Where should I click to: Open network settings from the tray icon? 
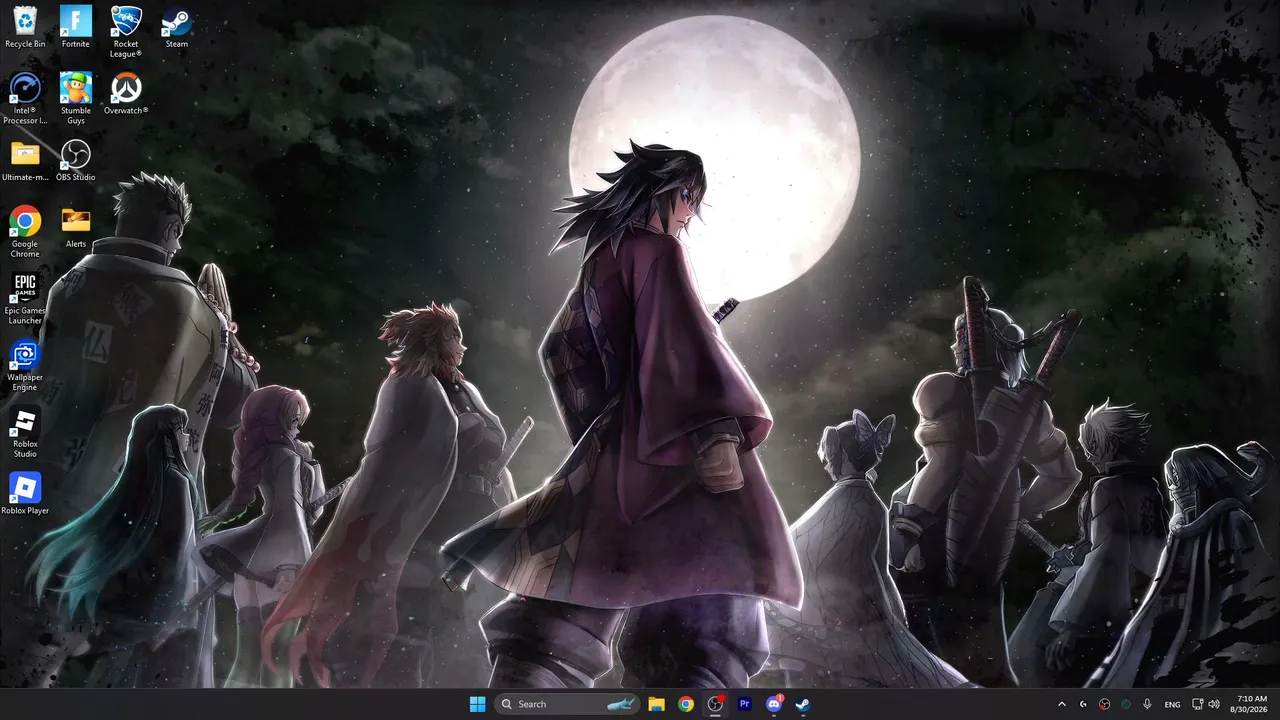point(1196,704)
